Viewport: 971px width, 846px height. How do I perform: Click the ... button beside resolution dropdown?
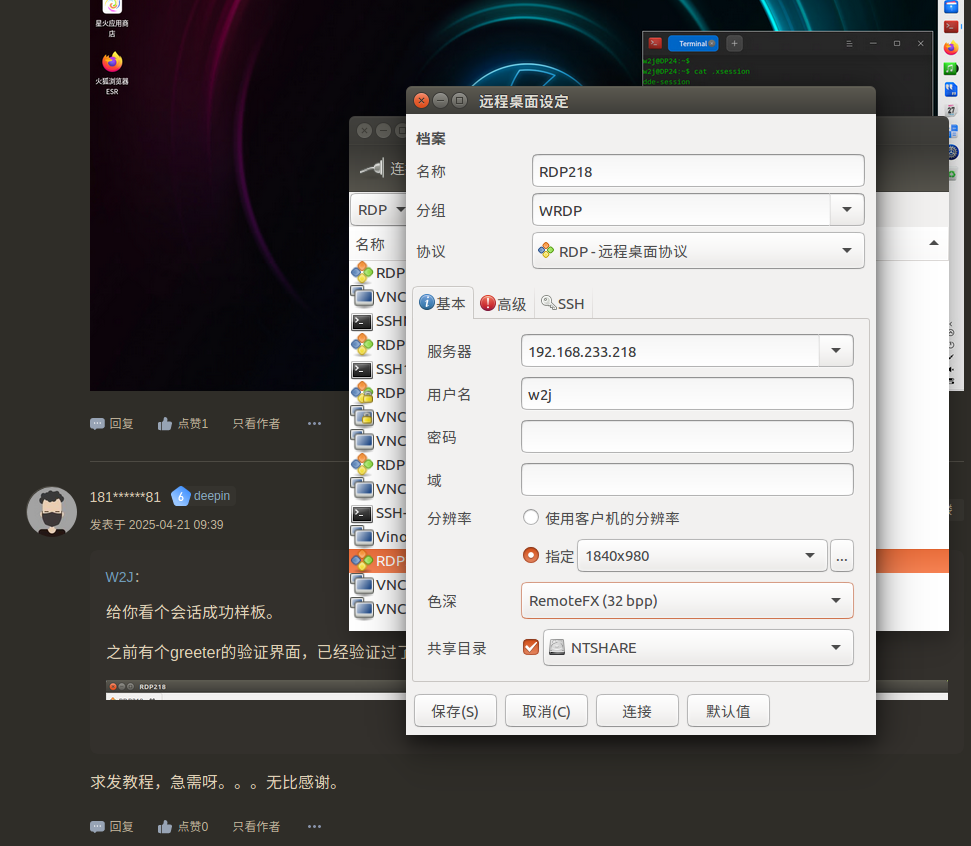(x=842, y=556)
